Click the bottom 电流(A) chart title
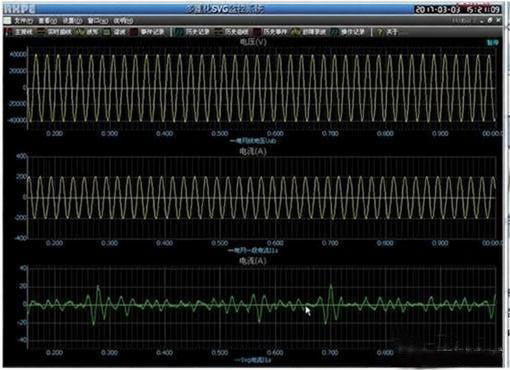Viewport: 510px width, 370px height. pyautogui.click(x=253, y=261)
